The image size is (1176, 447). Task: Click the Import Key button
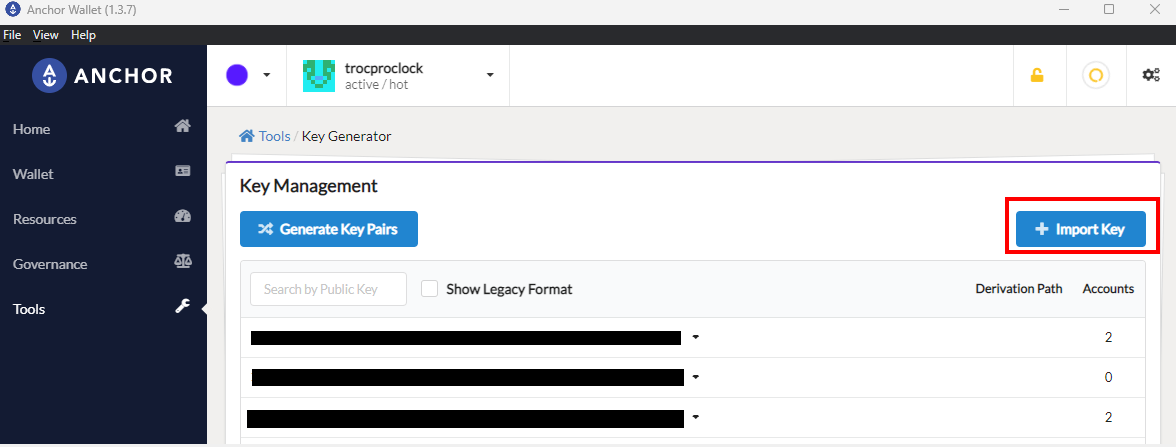coord(1081,229)
